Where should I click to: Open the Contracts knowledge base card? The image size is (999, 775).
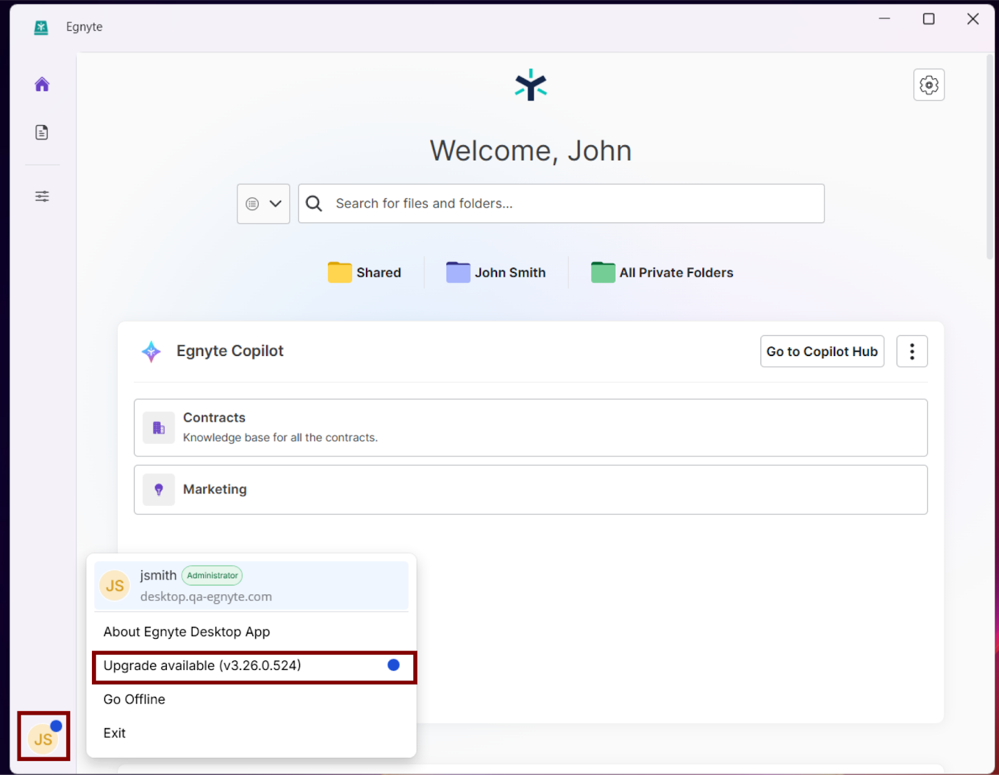pos(531,428)
